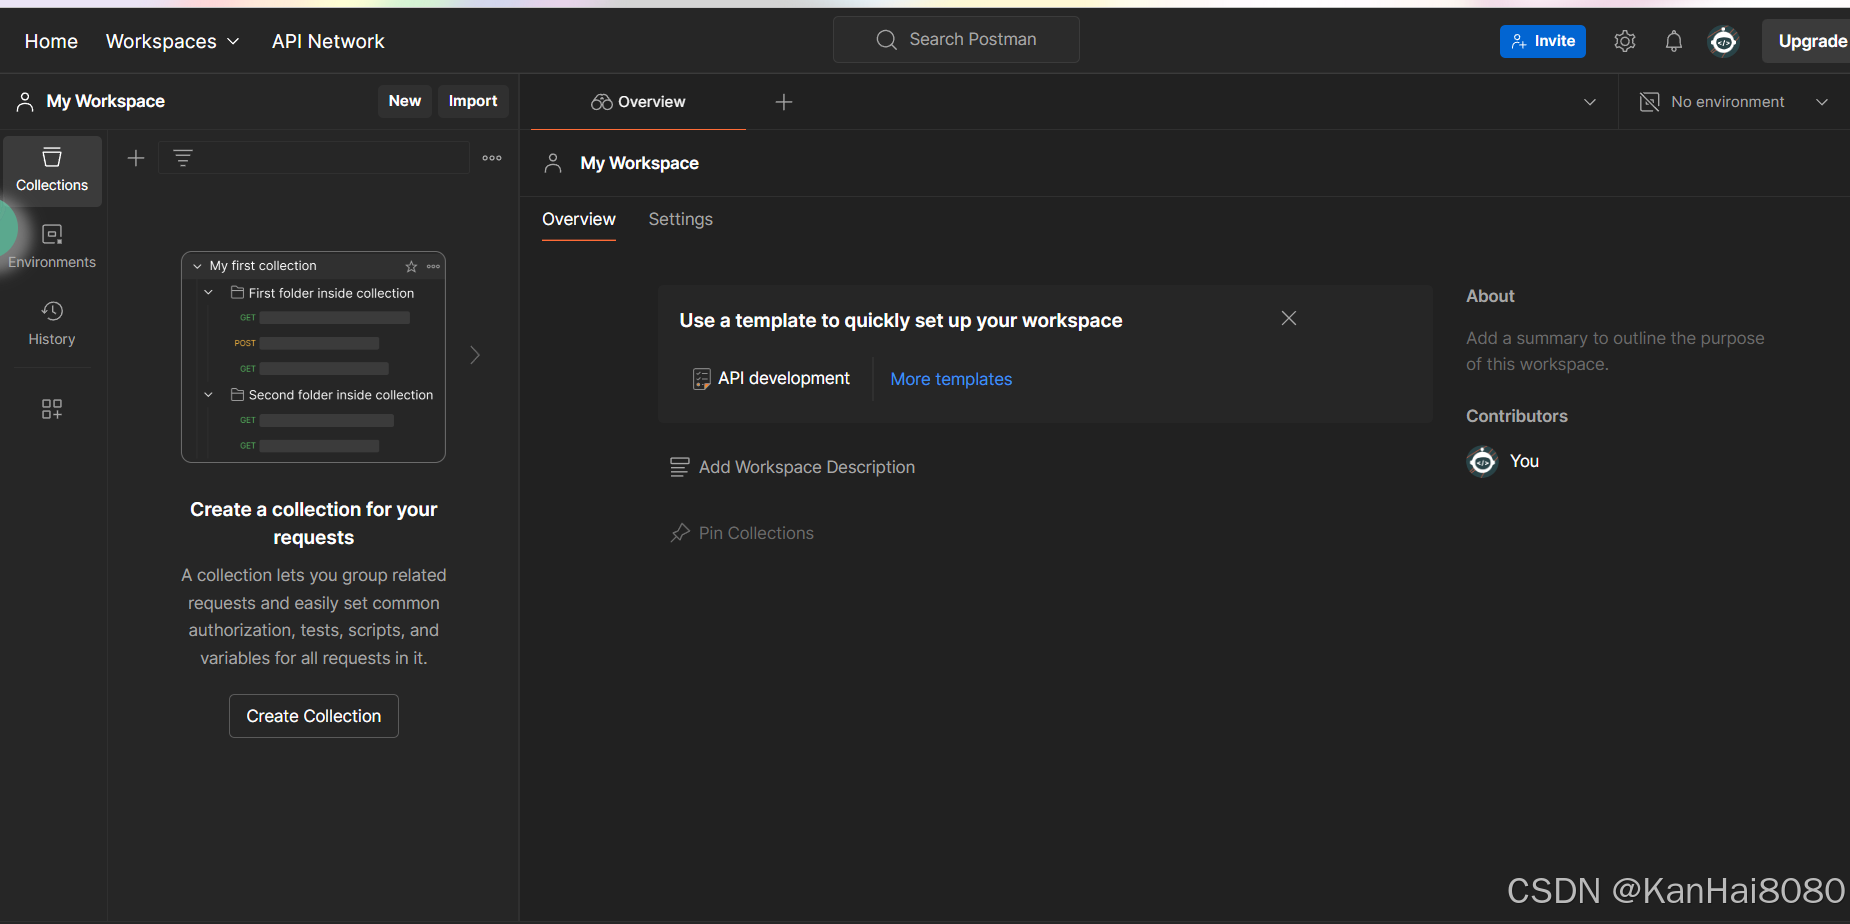This screenshot has width=1850, height=924.
Task: Collapse My first collection chevron
Action: 197,266
